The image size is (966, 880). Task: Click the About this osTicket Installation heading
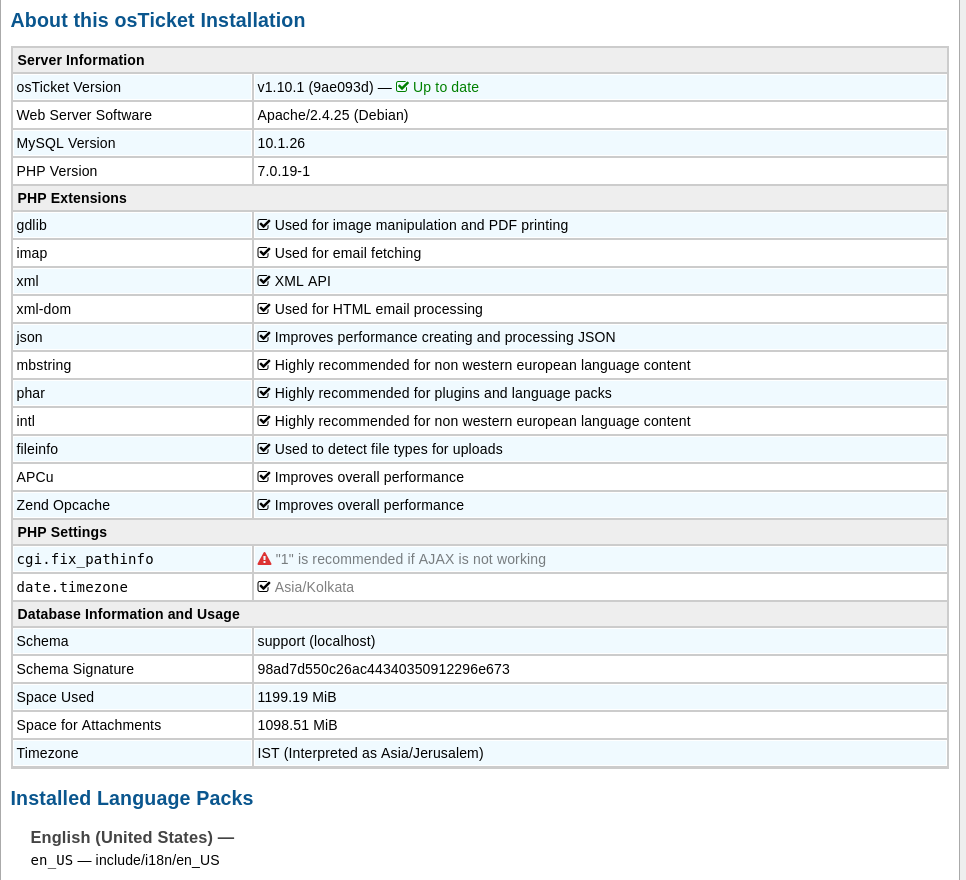(157, 19)
